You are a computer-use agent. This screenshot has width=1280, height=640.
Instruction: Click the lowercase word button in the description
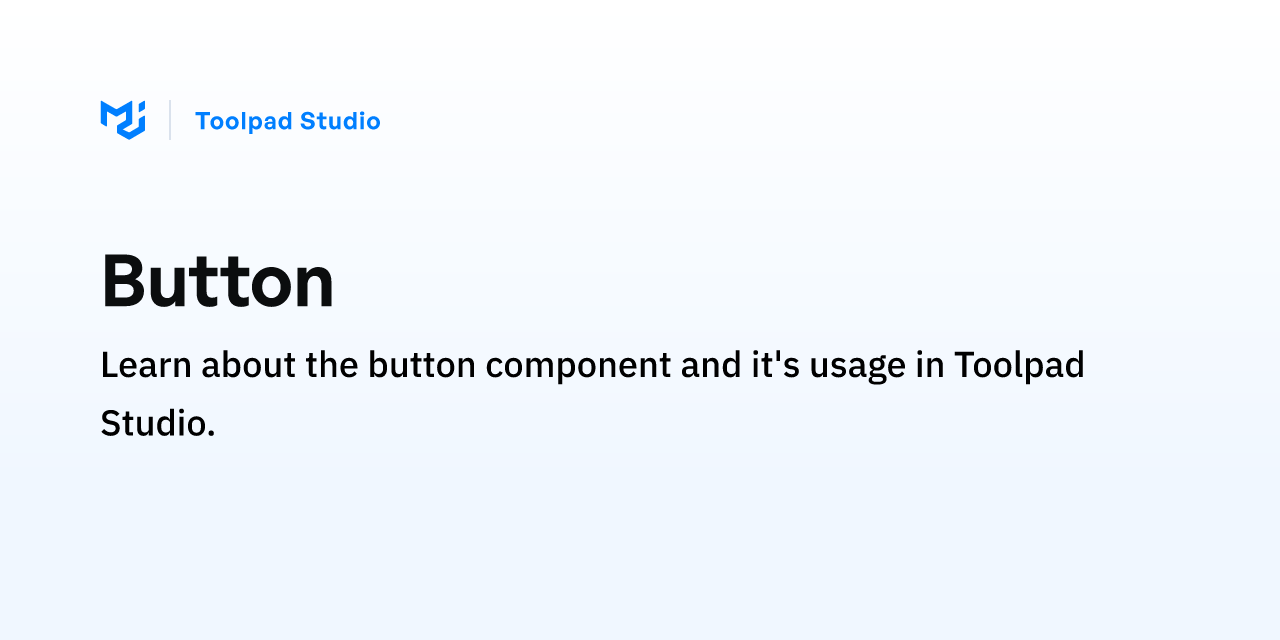click(421, 365)
